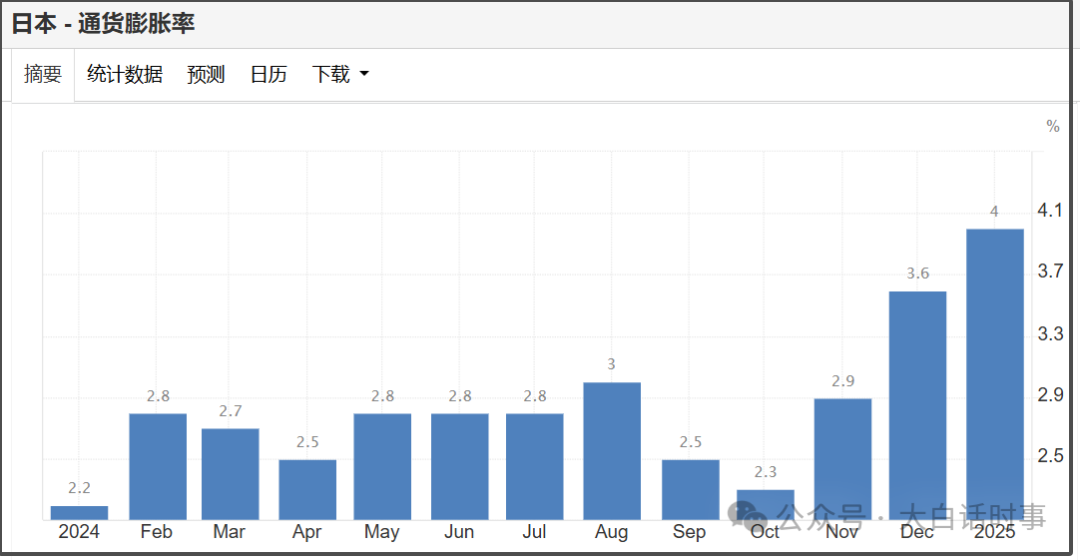
Task: Click the May x-axis label
Action: click(382, 532)
